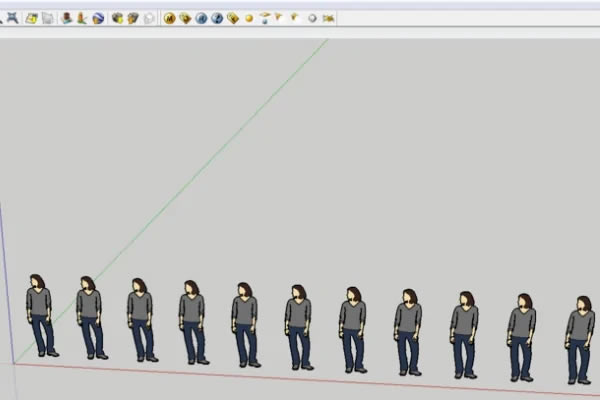Click the Preview in Google Earth globe icon
600x400 pixels.
tap(98, 18)
